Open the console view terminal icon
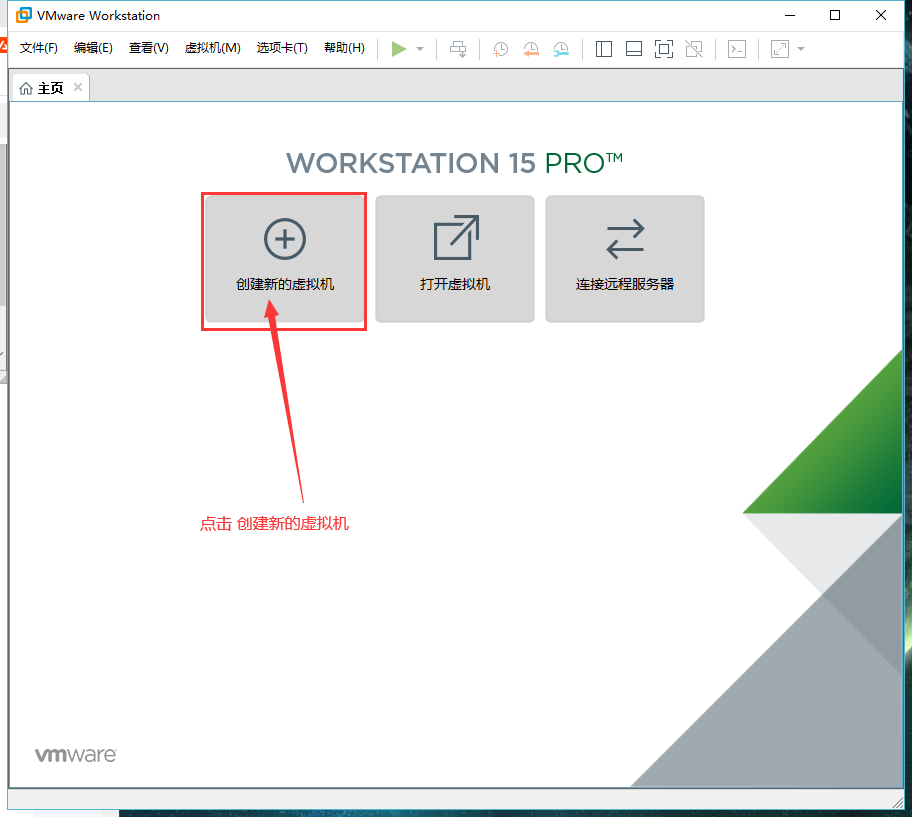The width and height of the screenshot is (912, 817). 737,49
